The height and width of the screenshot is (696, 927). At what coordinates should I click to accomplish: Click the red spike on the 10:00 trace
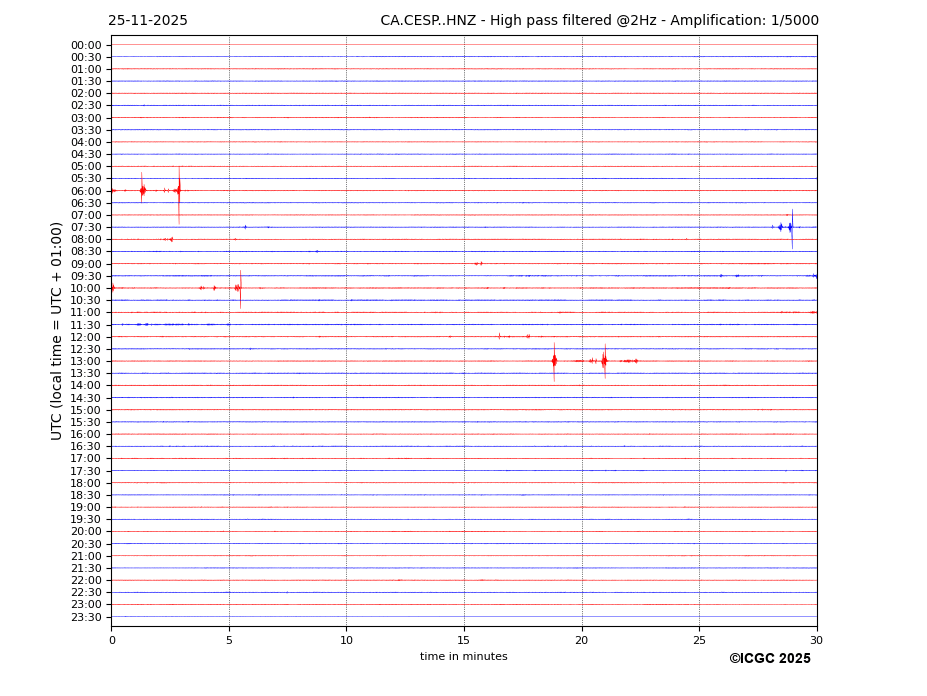[239, 288]
